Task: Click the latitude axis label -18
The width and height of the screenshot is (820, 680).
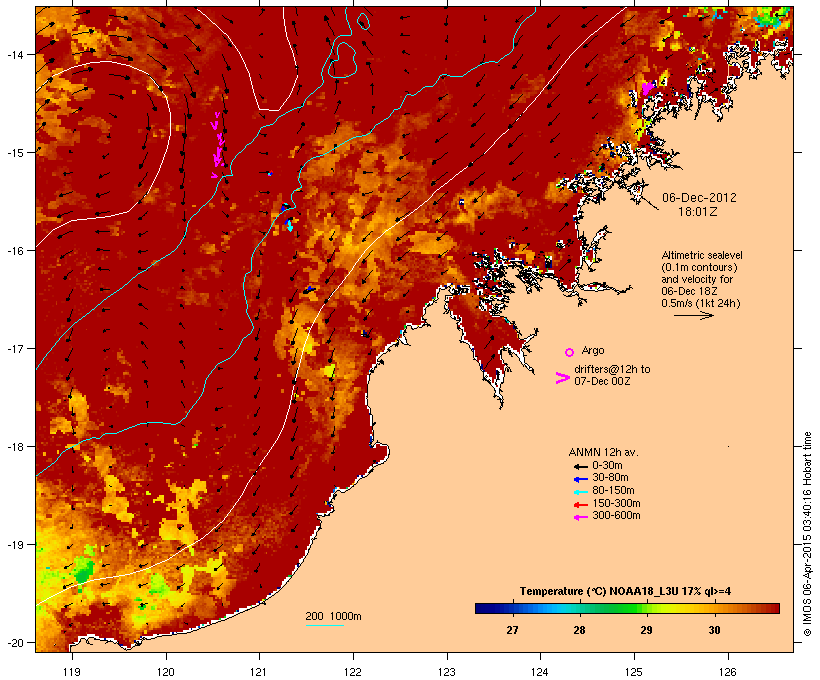Action: pyautogui.click(x=15, y=446)
